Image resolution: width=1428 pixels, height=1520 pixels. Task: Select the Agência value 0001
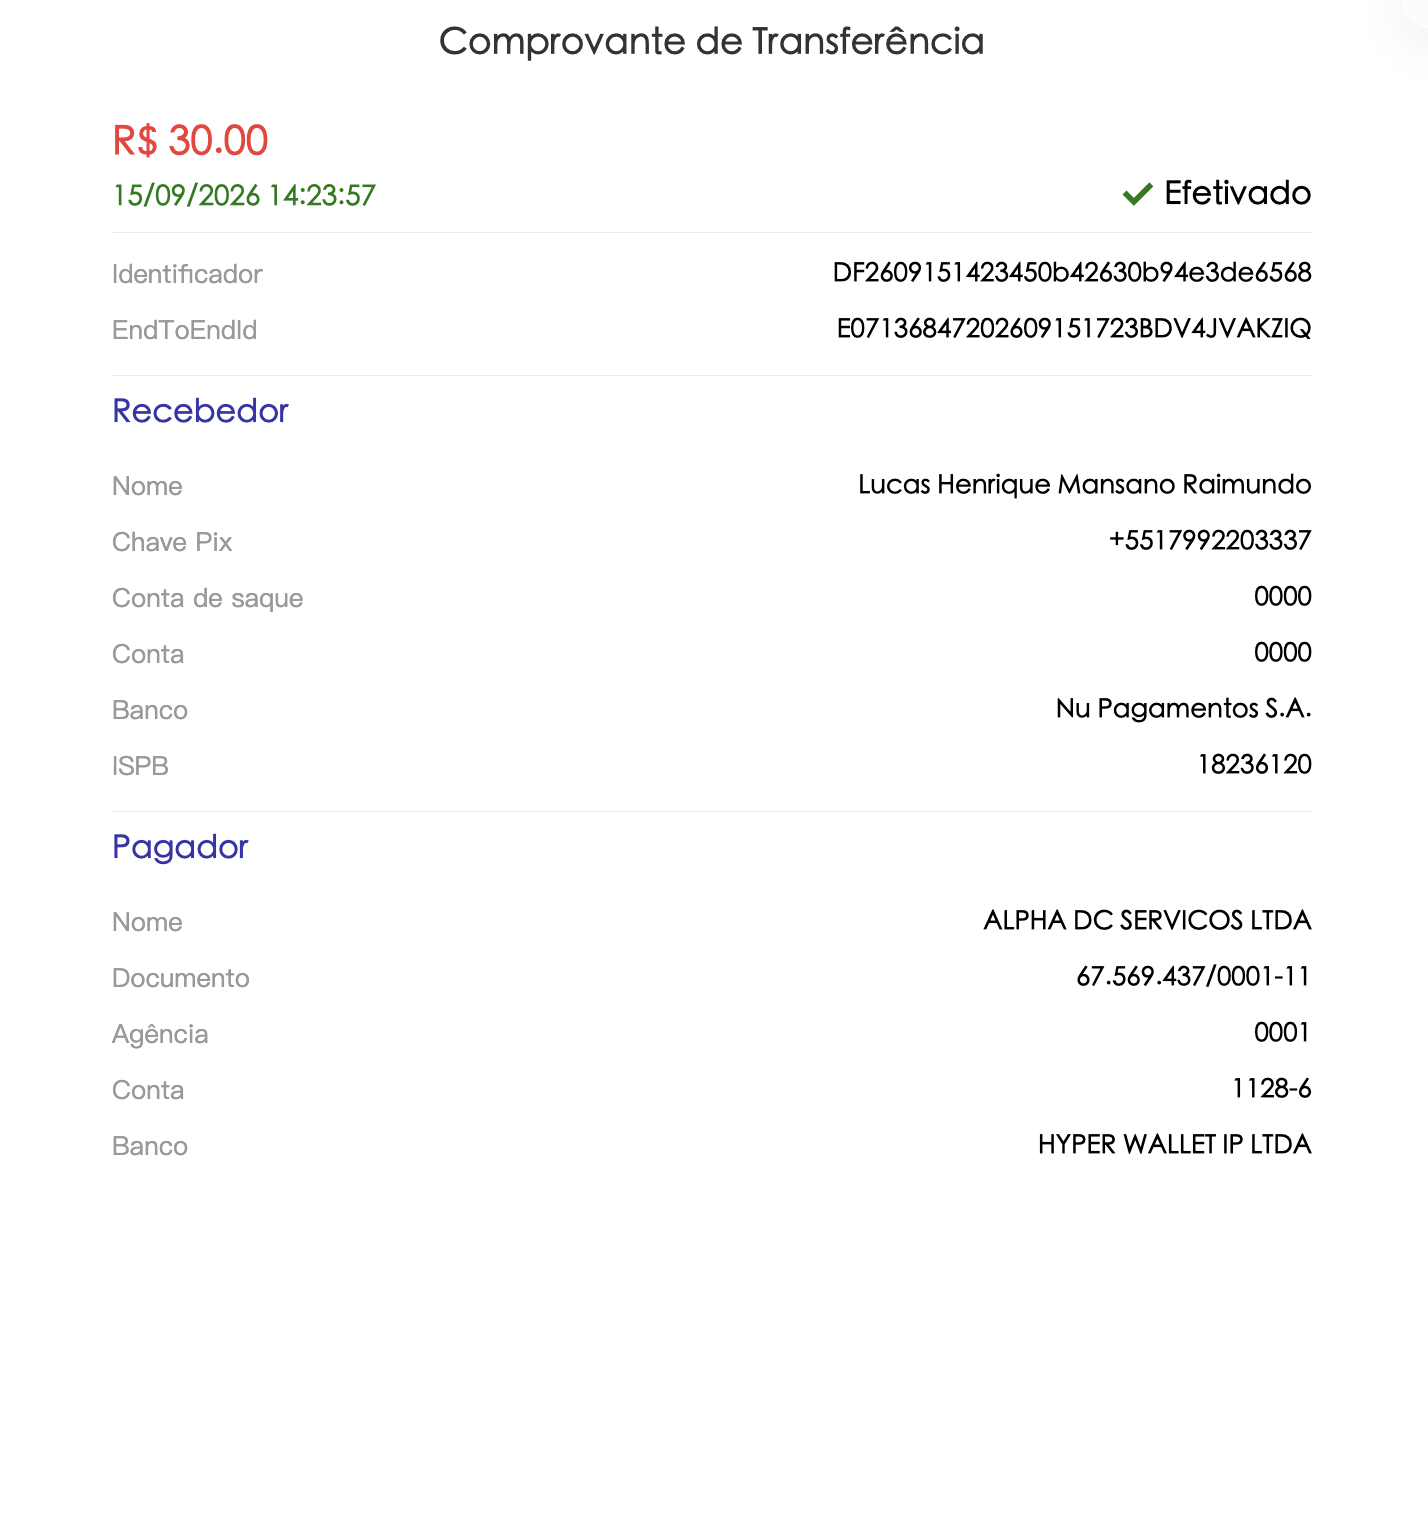point(1283,1033)
